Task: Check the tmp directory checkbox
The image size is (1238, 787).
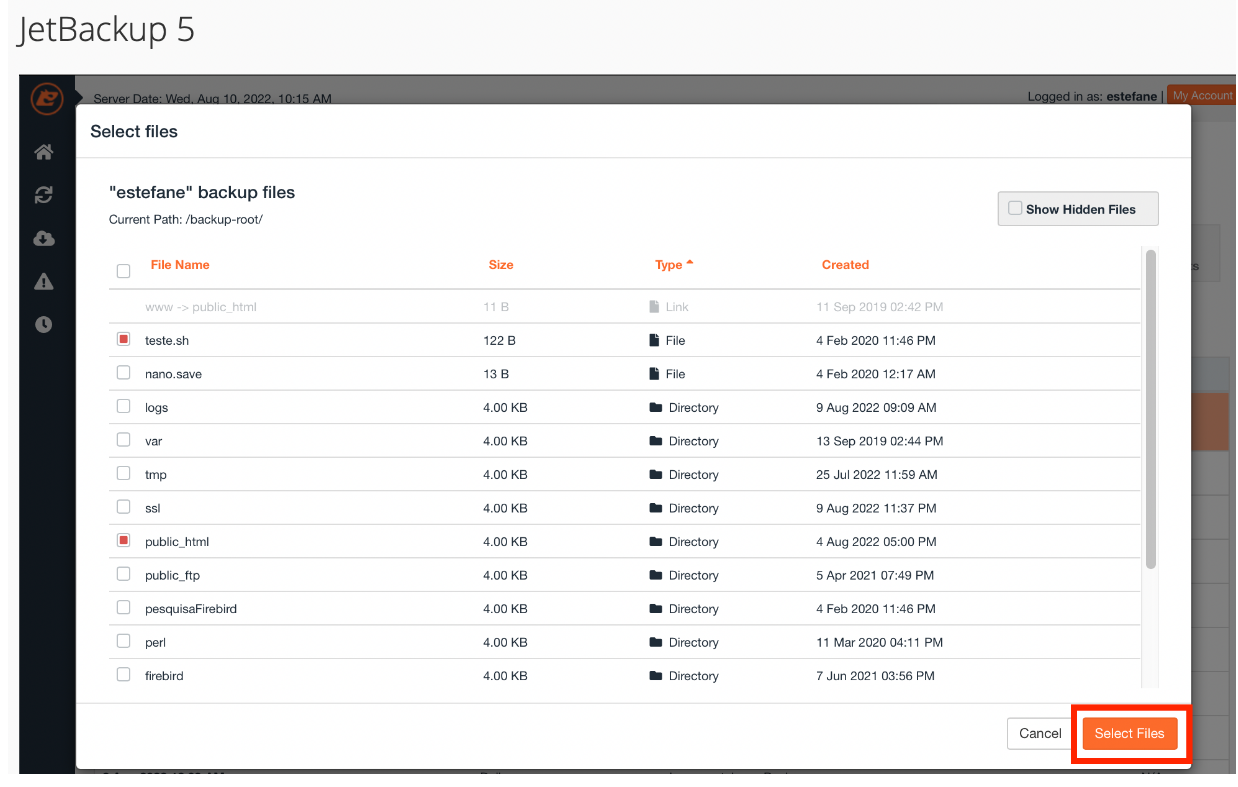Action: pyautogui.click(x=124, y=473)
